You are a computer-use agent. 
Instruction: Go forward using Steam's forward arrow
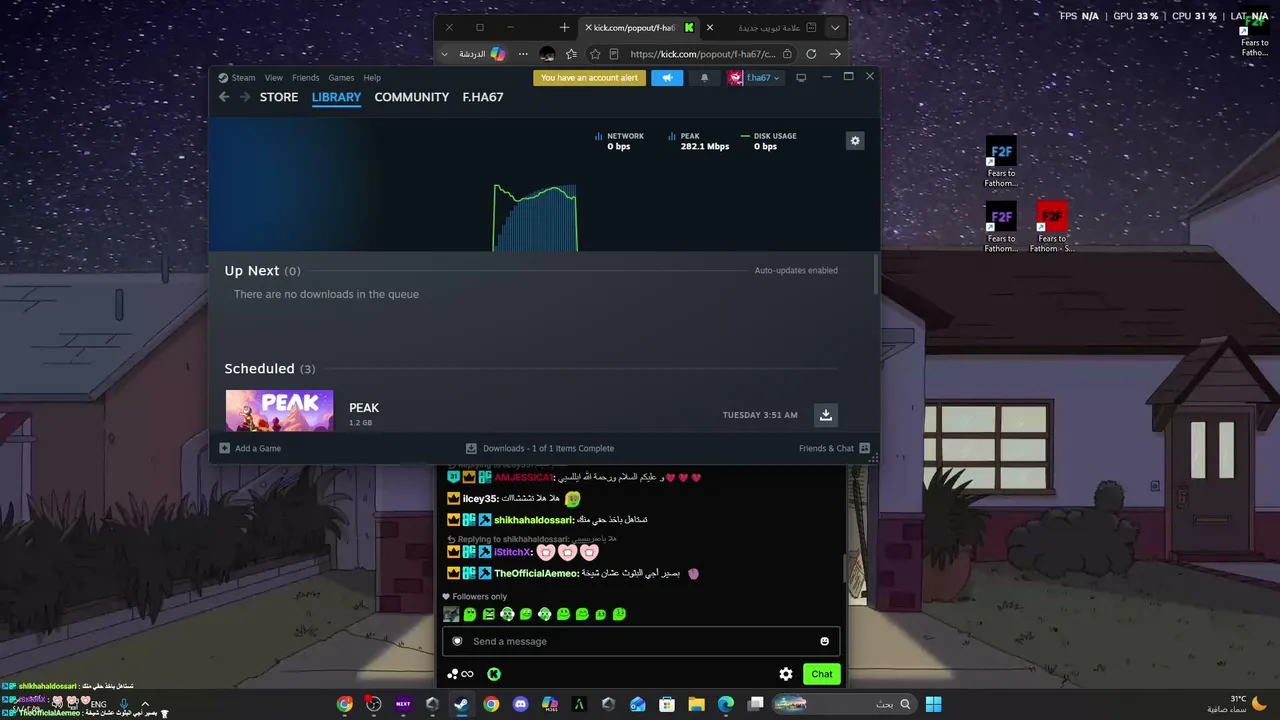[244, 97]
